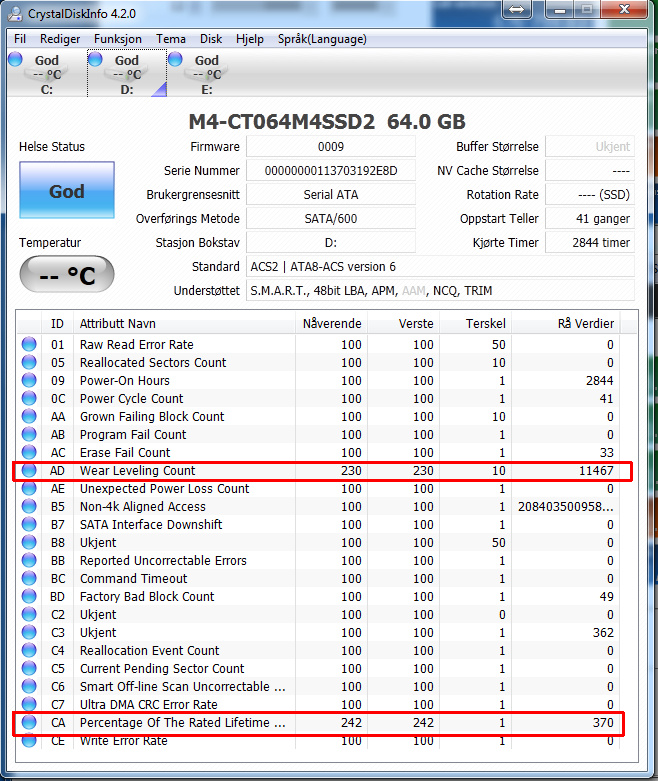Click status icon for SATA Interface Downshift
This screenshot has height=781, width=658.
29,524
